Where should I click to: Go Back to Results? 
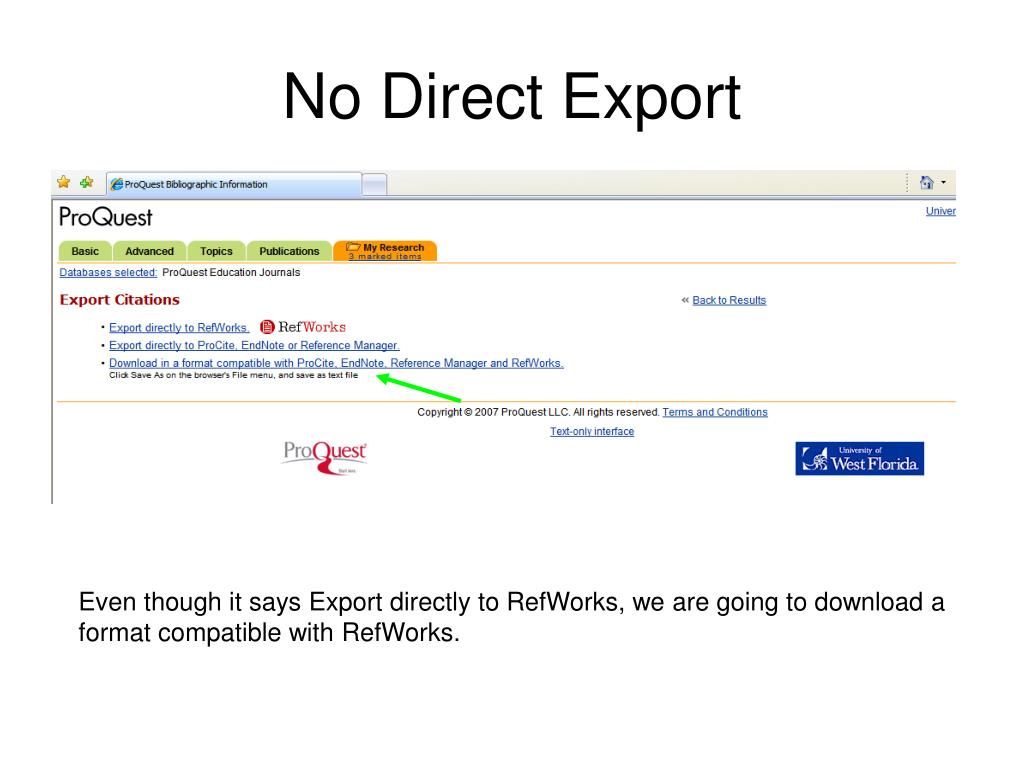click(x=729, y=300)
